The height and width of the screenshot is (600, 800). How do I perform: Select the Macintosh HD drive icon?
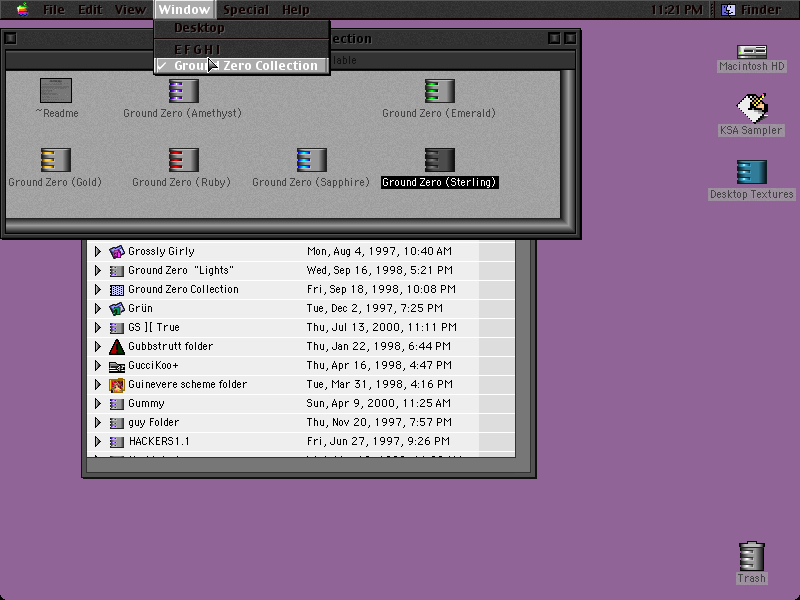(752, 52)
